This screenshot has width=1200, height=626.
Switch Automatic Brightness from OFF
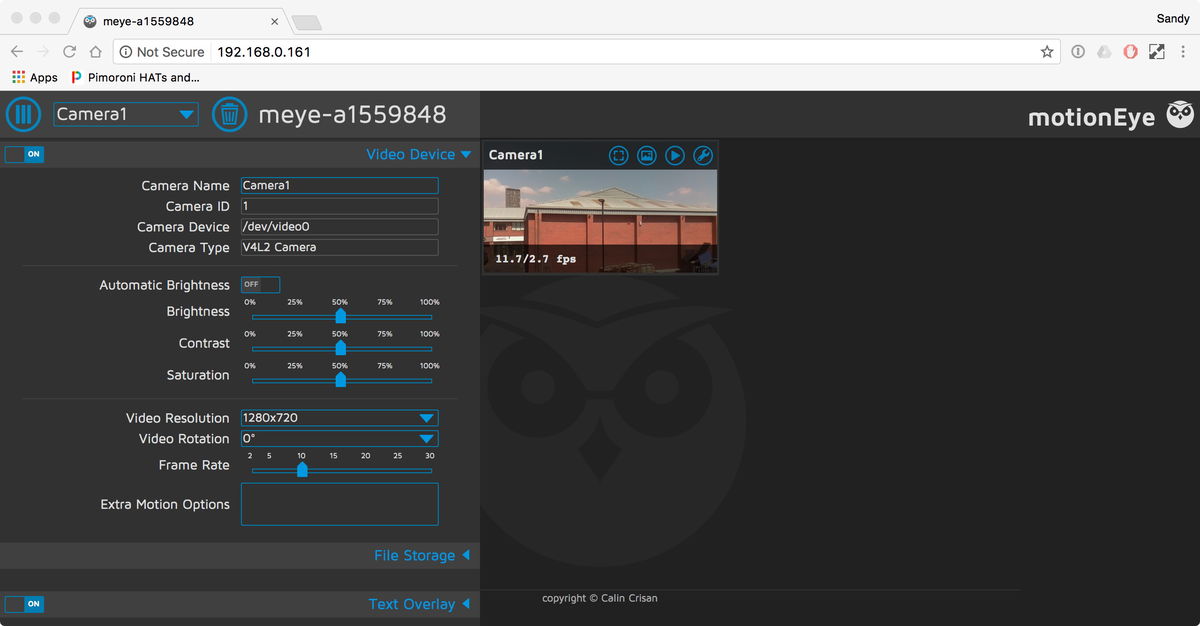pos(260,284)
